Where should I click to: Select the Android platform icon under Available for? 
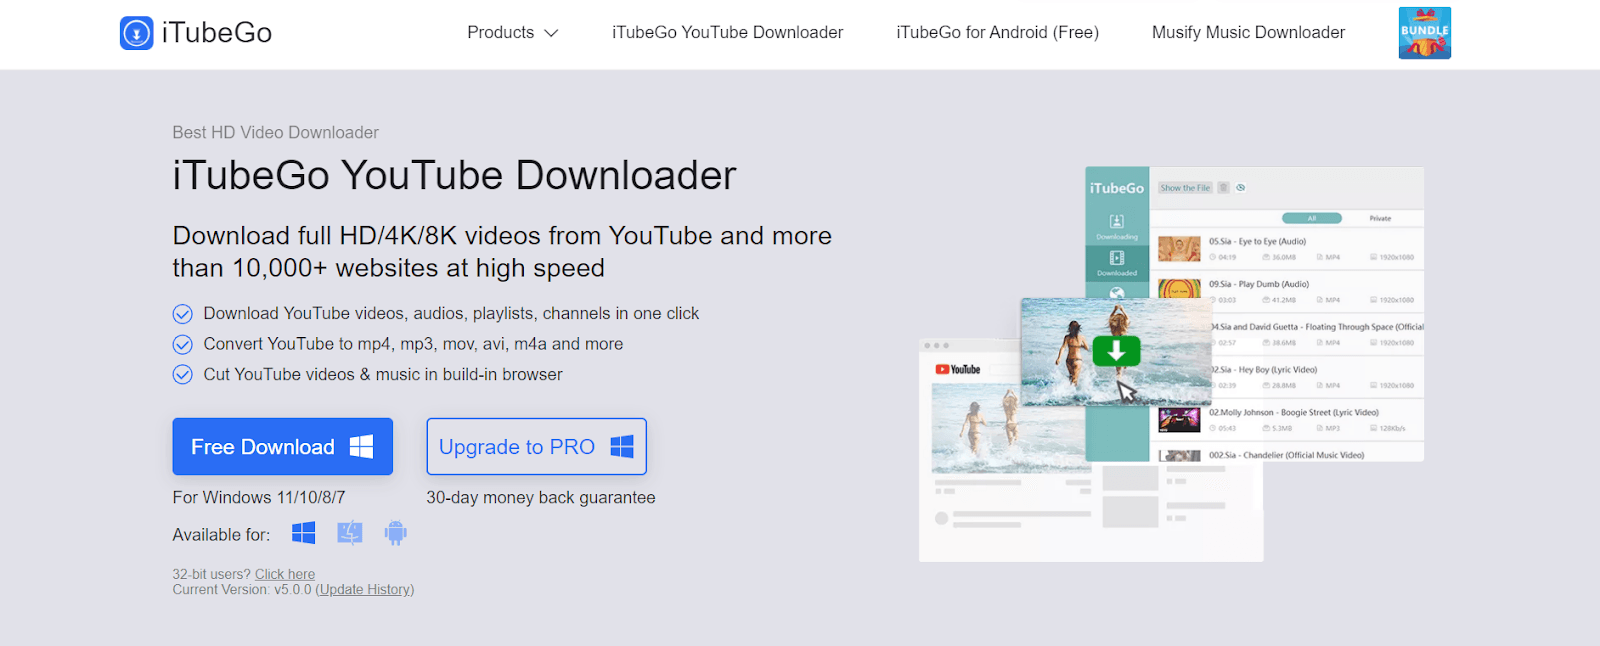pyautogui.click(x=396, y=534)
